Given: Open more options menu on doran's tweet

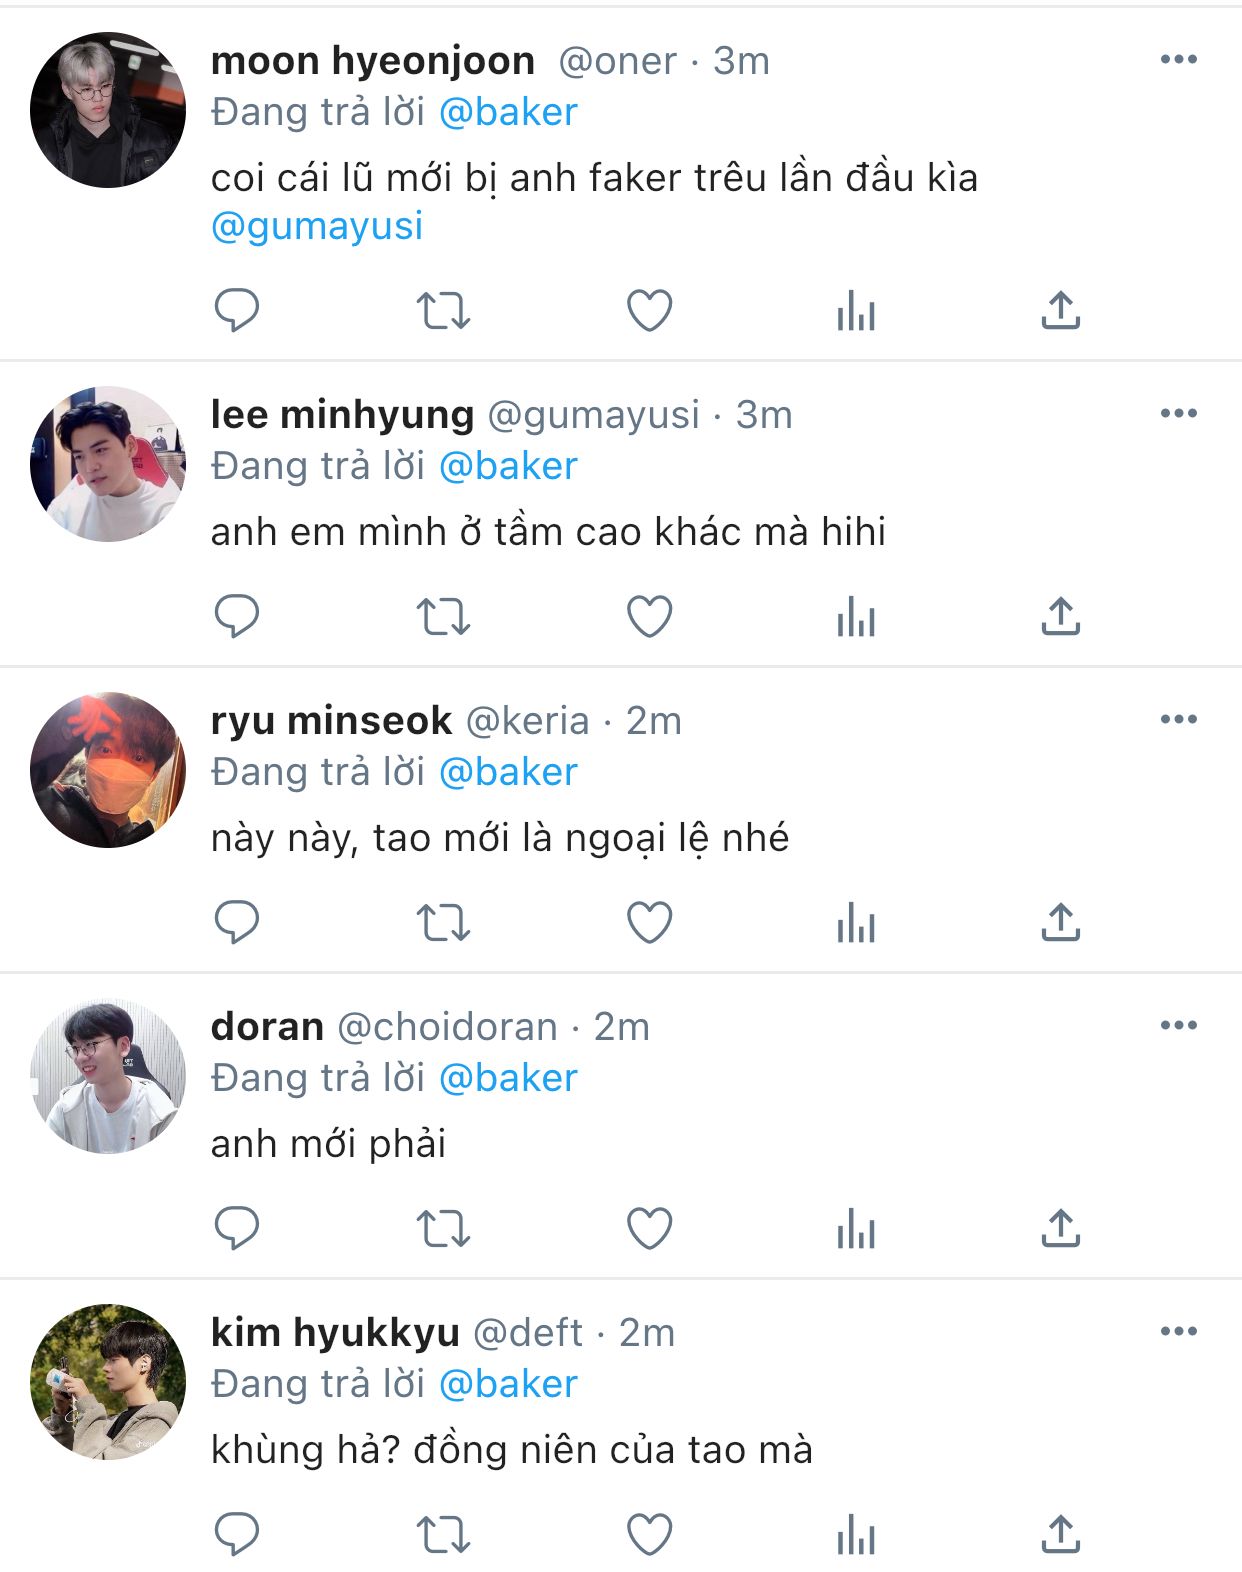Looking at the screenshot, I should click(x=1179, y=1026).
